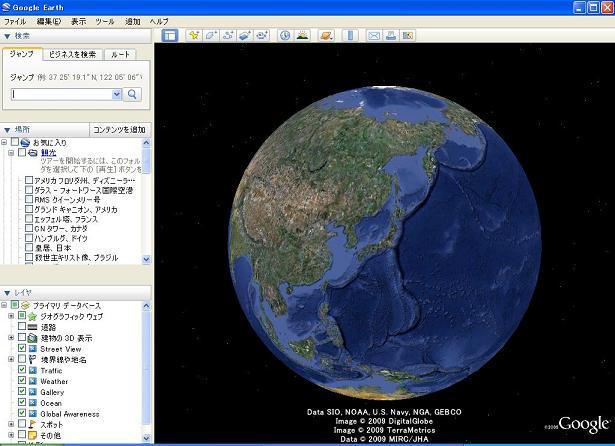Click the Add Path toolbar icon

point(228,36)
